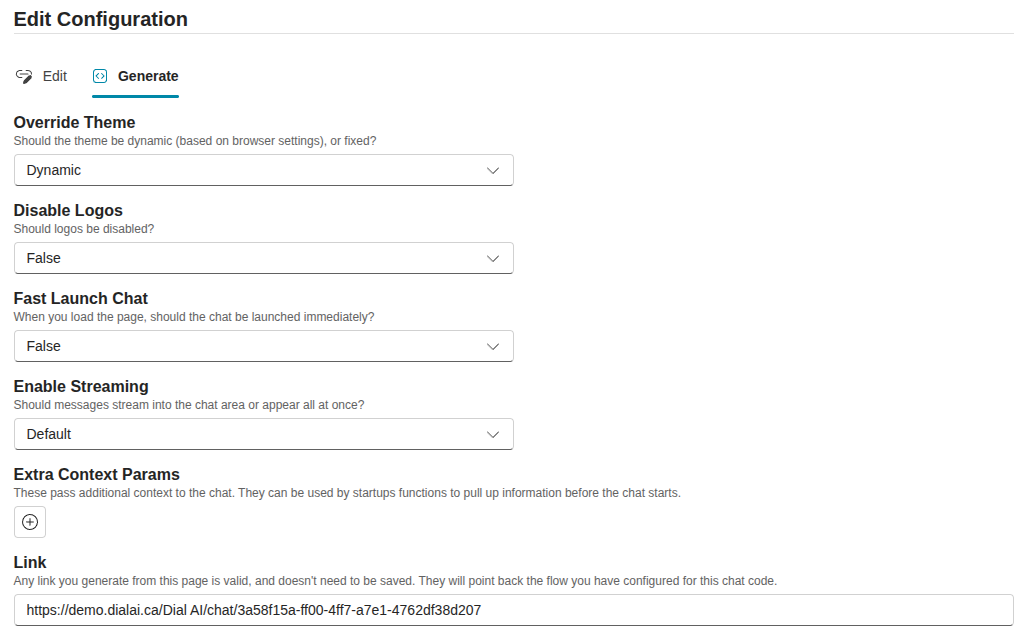
Task: Click the pencil icon on the Edit tab
Action: (x=23, y=75)
